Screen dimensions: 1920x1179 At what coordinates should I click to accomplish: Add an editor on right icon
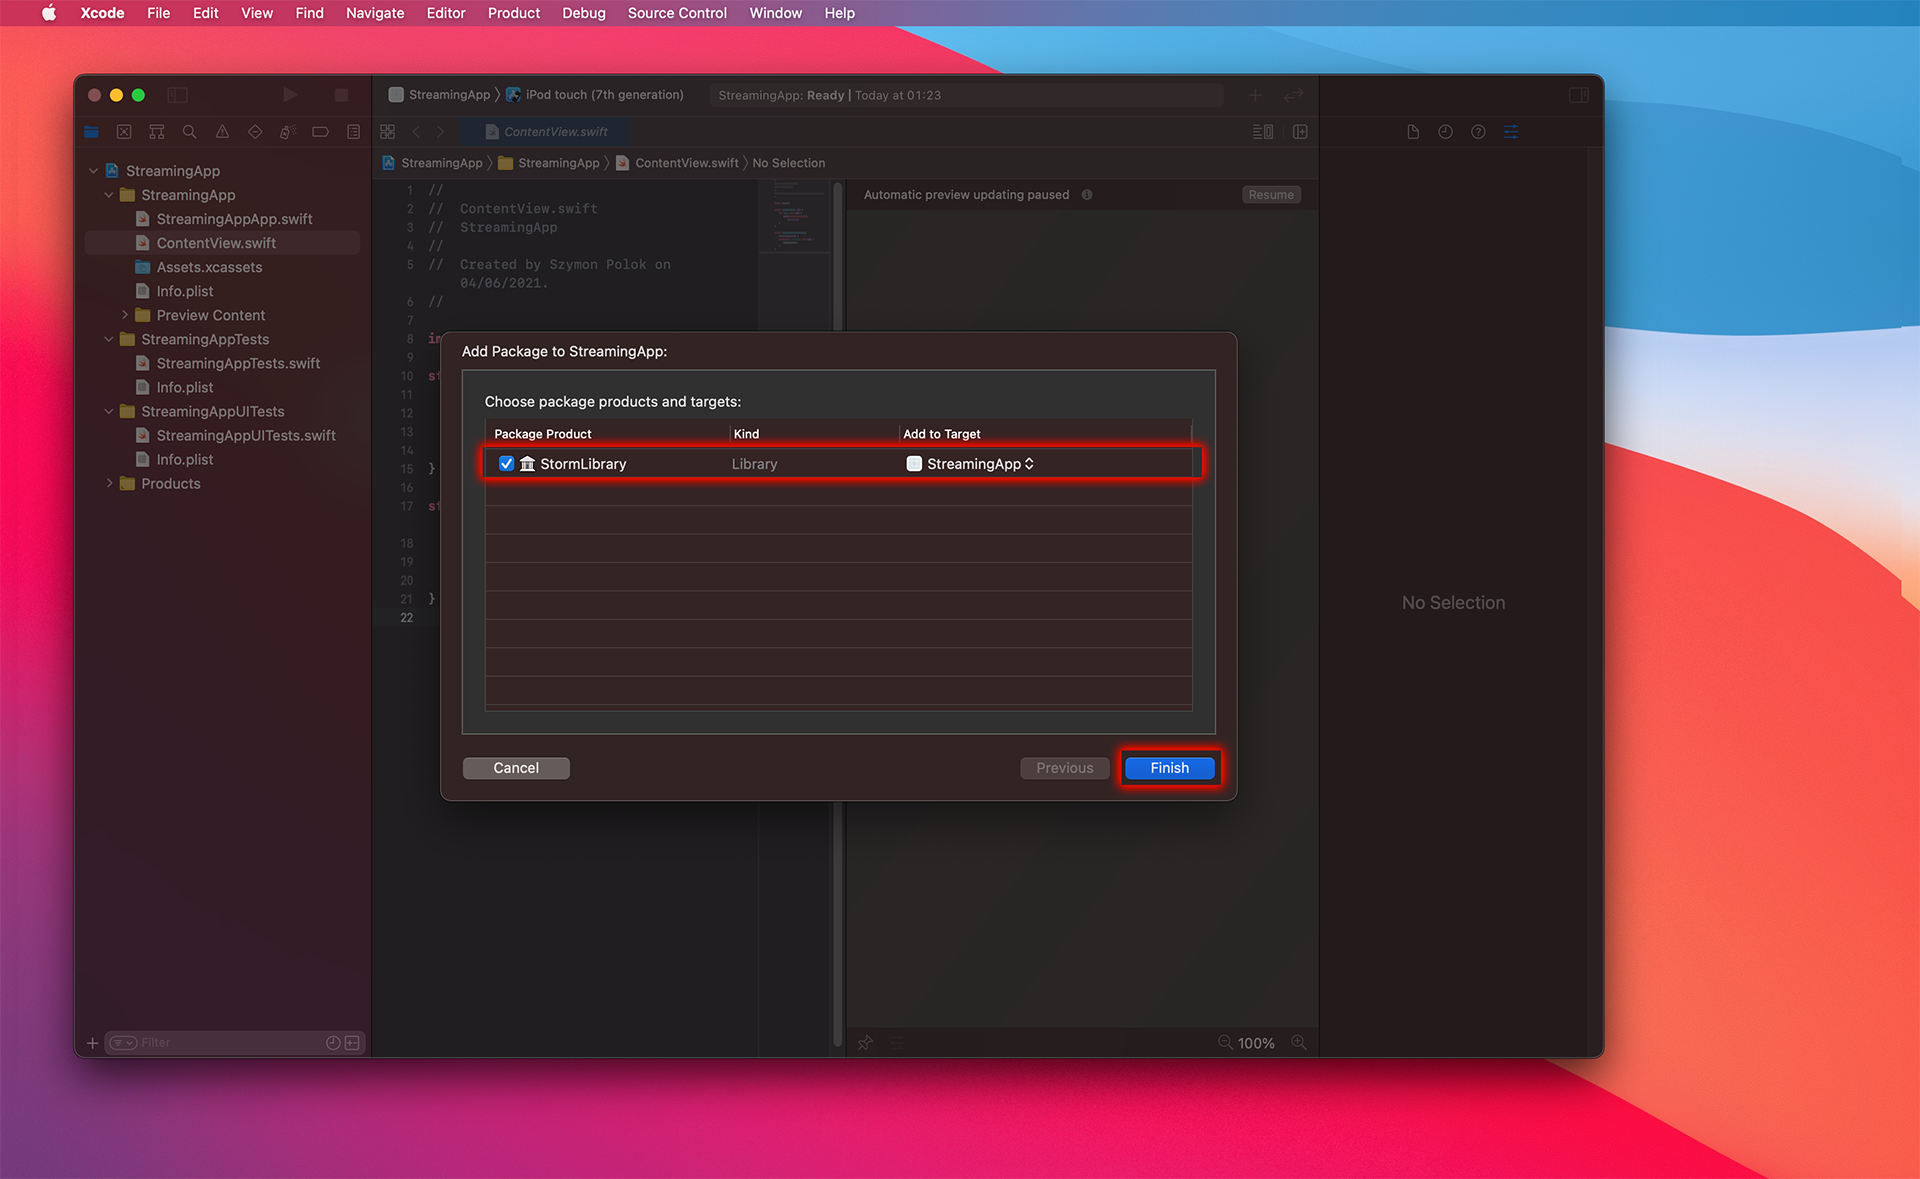pos(1300,132)
